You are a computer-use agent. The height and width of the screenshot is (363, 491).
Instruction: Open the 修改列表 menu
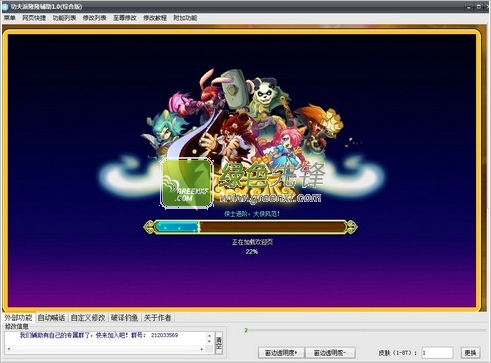[94, 18]
